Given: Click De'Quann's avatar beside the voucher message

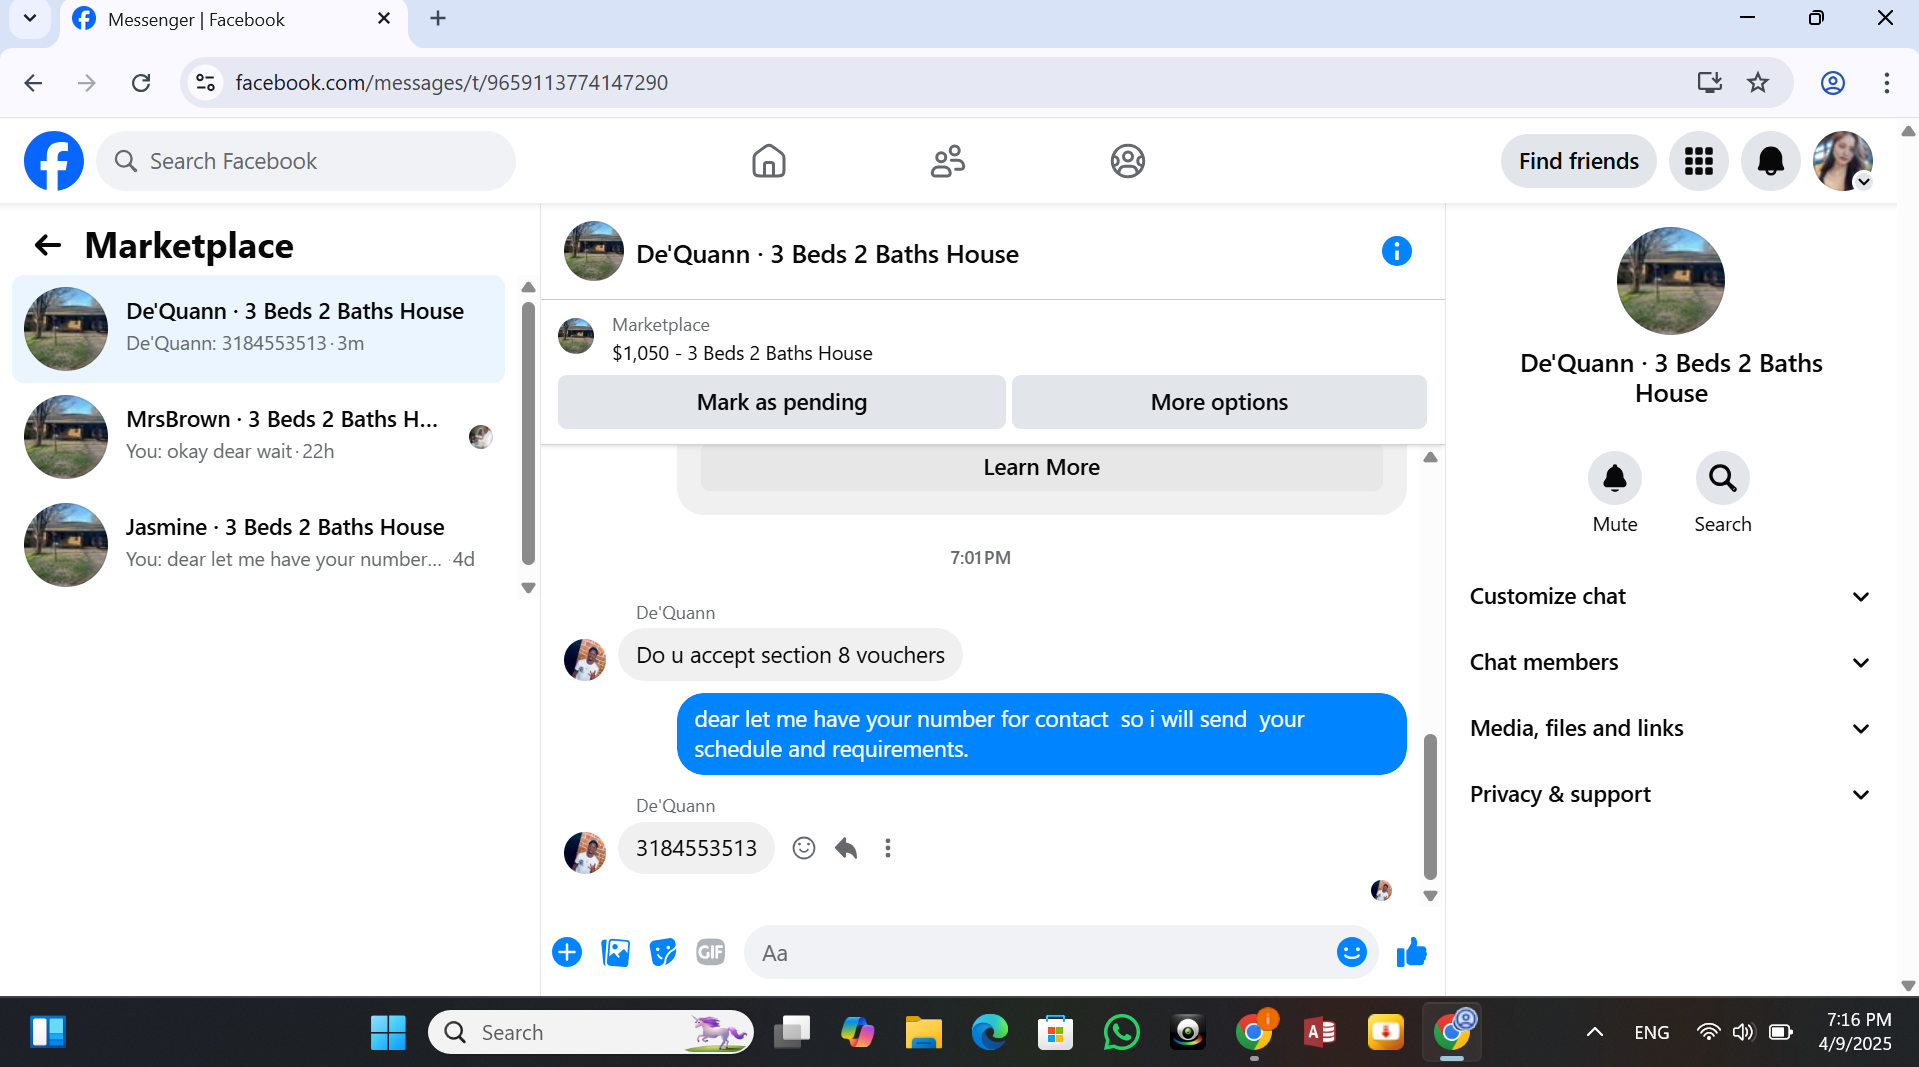Looking at the screenshot, I should coord(585,659).
